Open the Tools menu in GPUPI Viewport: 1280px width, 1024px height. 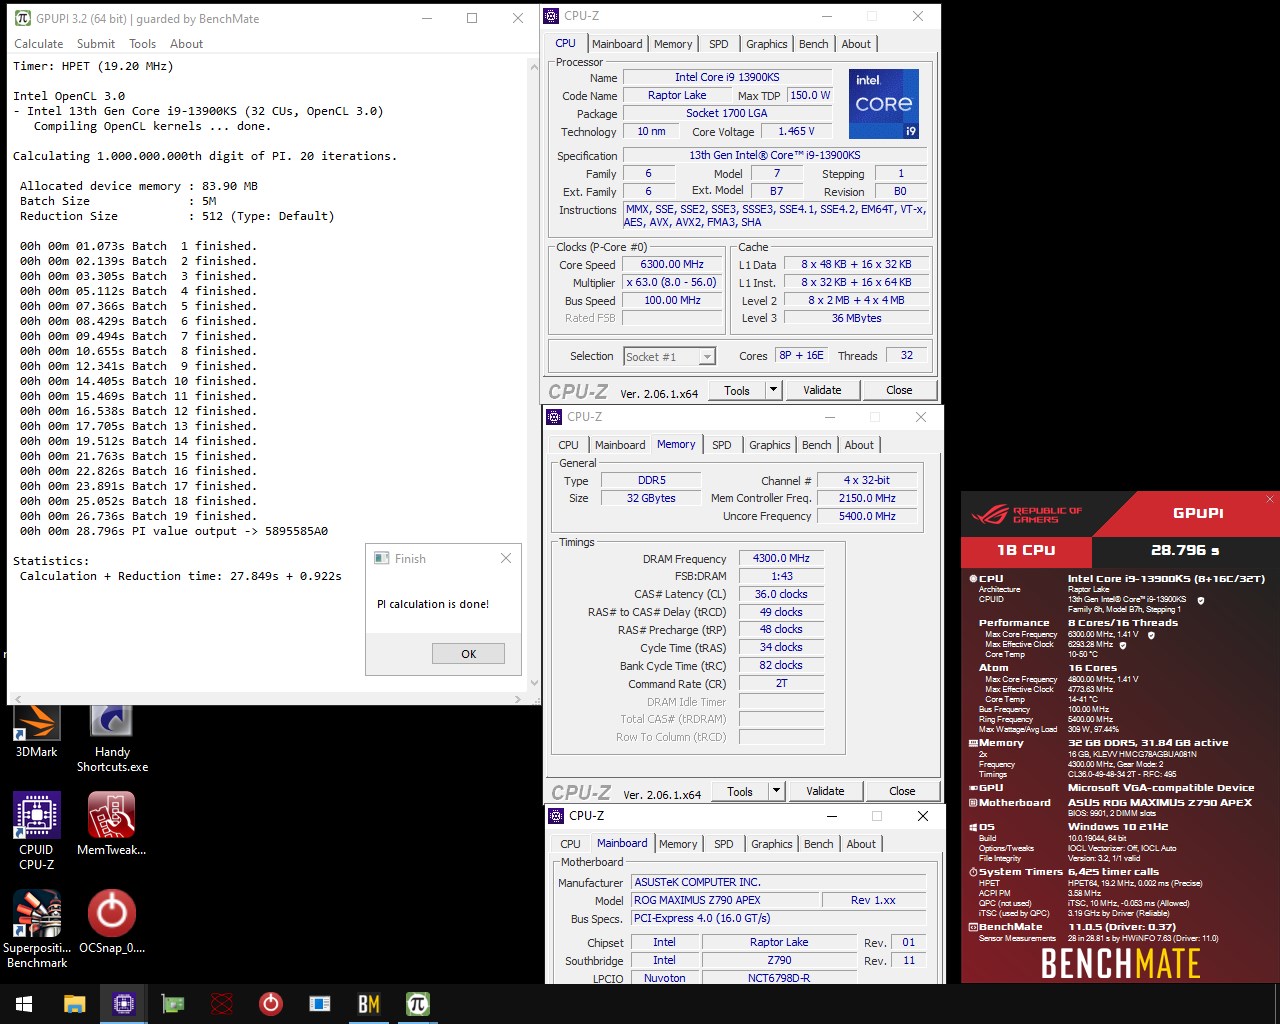pyautogui.click(x=143, y=44)
